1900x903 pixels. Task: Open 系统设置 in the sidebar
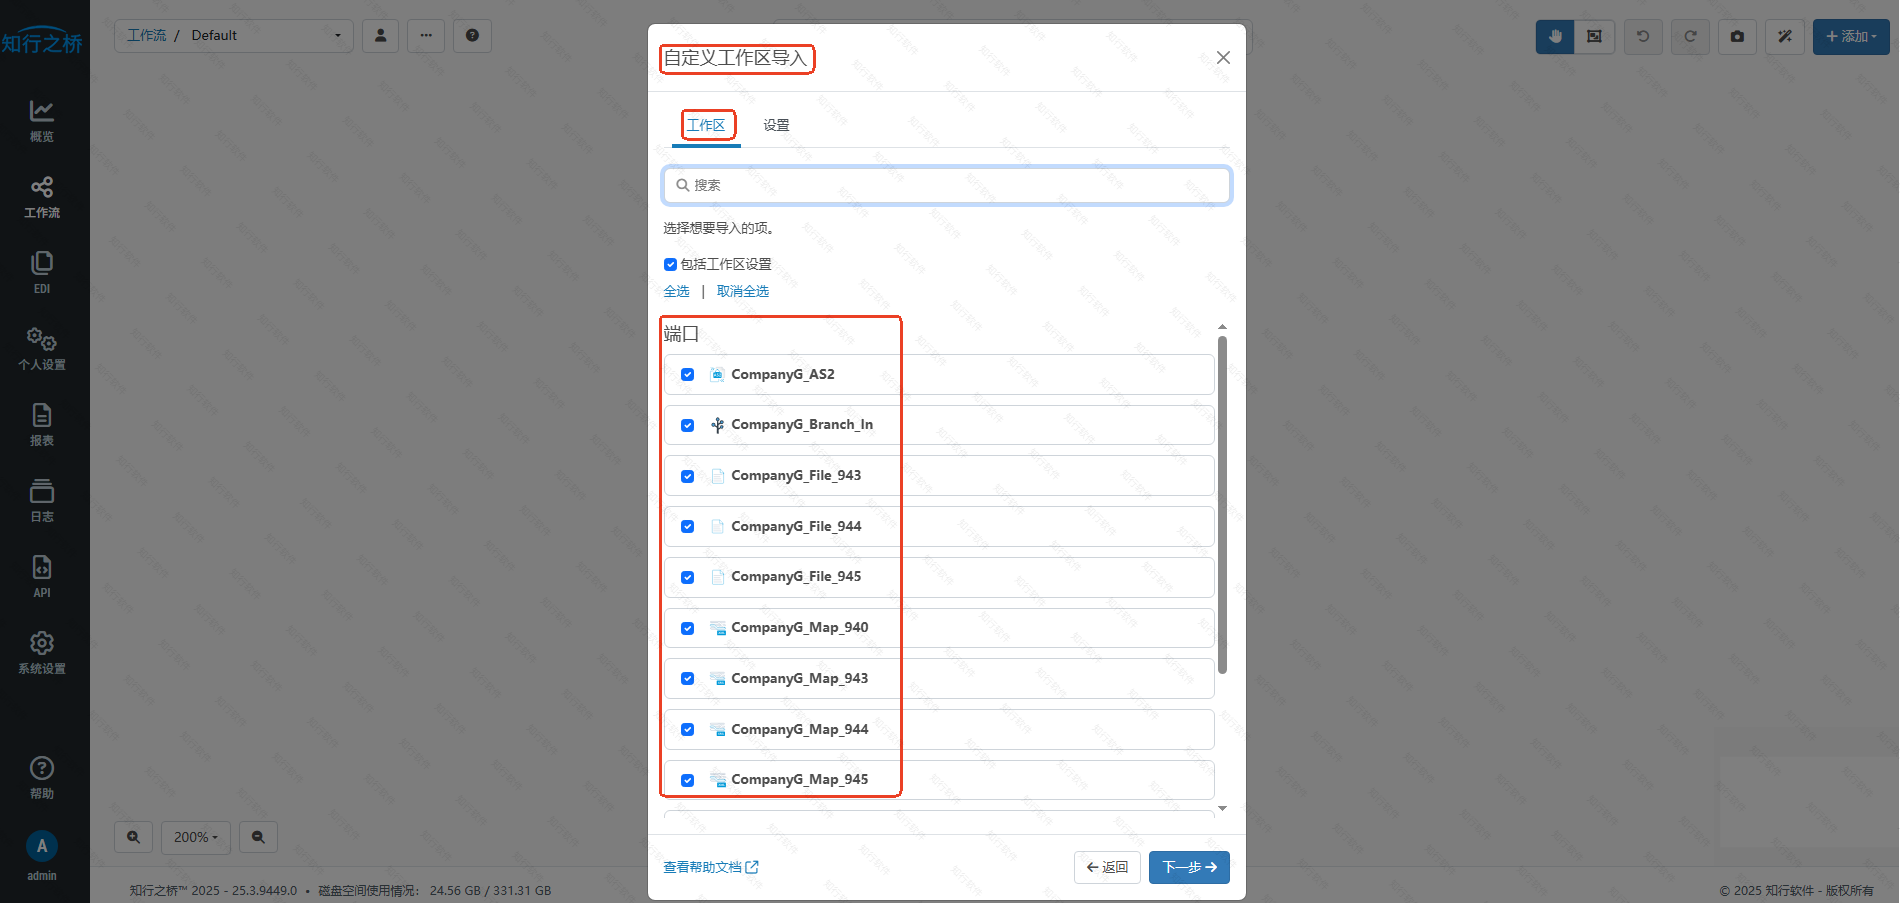pyautogui.click(x=41, y=651)
